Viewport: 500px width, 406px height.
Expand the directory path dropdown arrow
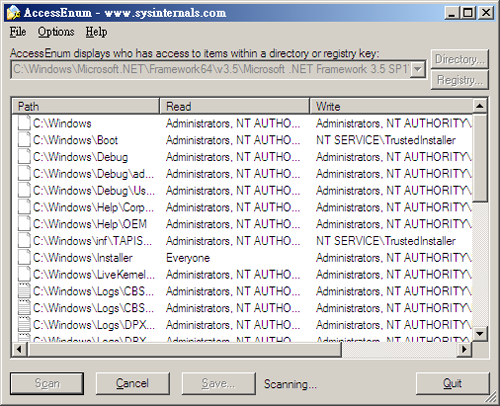pyautogui.click(x=418, y=69)
